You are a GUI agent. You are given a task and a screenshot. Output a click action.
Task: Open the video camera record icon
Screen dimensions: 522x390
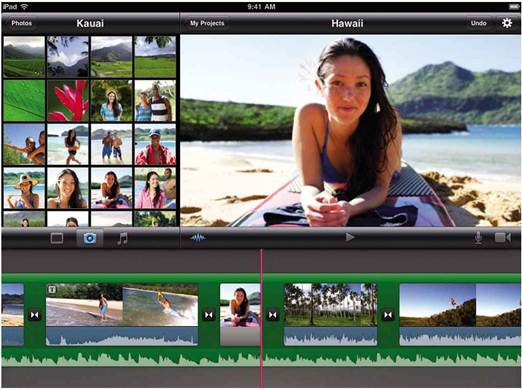503,238
